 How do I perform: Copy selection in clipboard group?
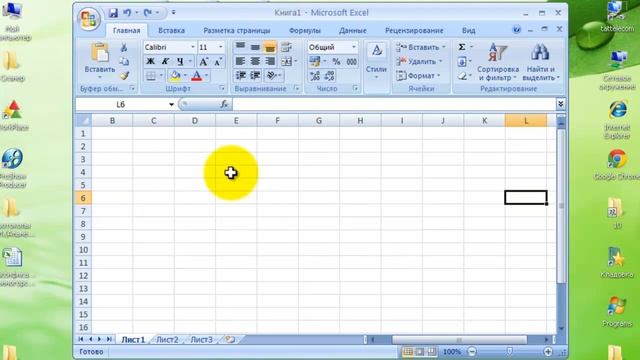click(124, 61)
